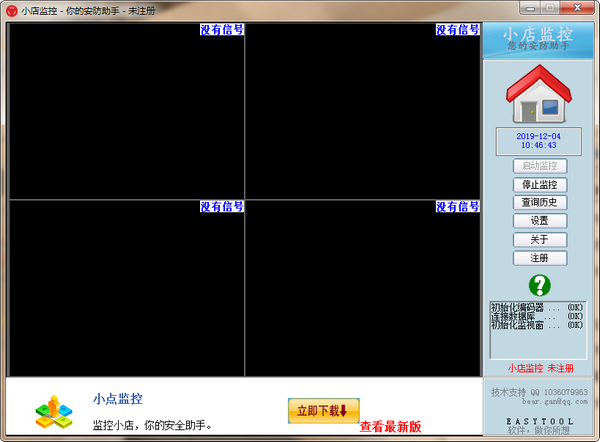This screenshot has width=600, height=442.
Task: Click the orange 立即下载 download button
Action: (323, 410)
